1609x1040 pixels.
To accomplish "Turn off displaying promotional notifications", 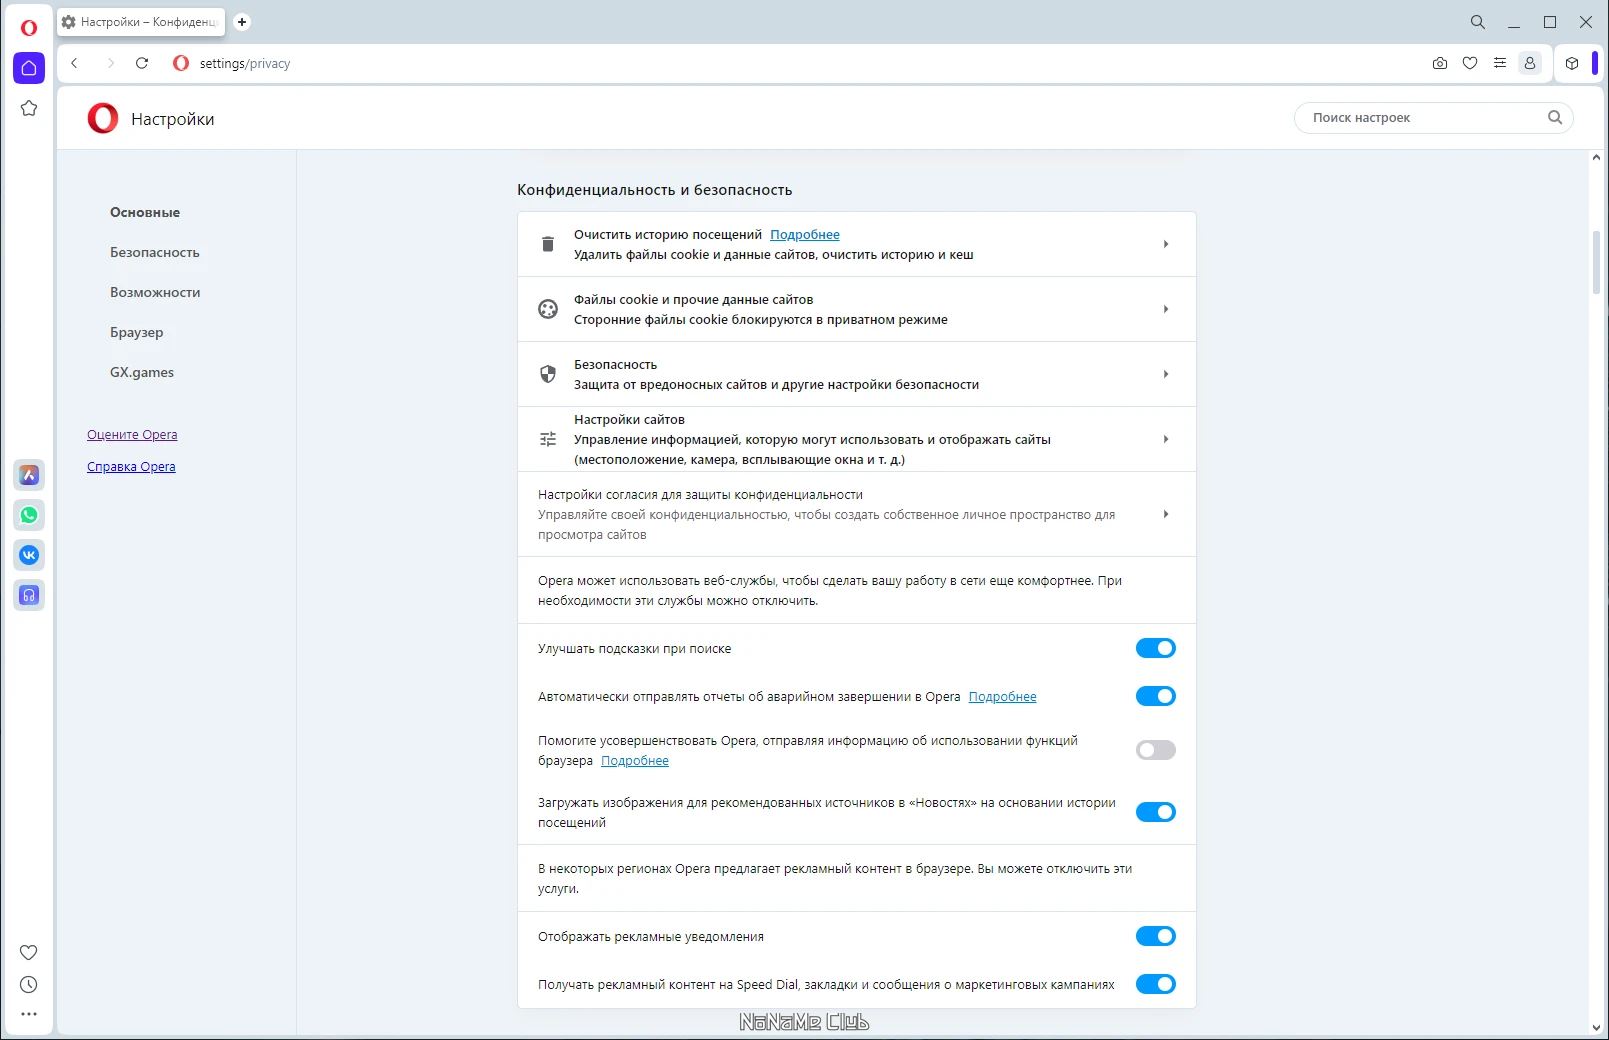I will point(1156,936).
